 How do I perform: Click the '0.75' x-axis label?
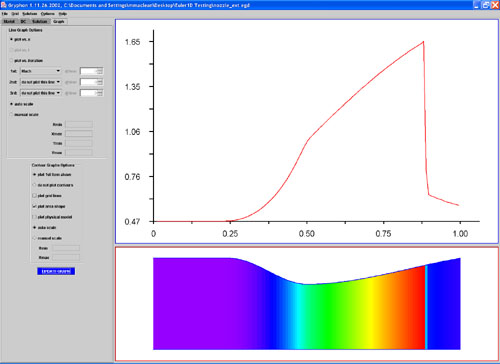[383, 234]
